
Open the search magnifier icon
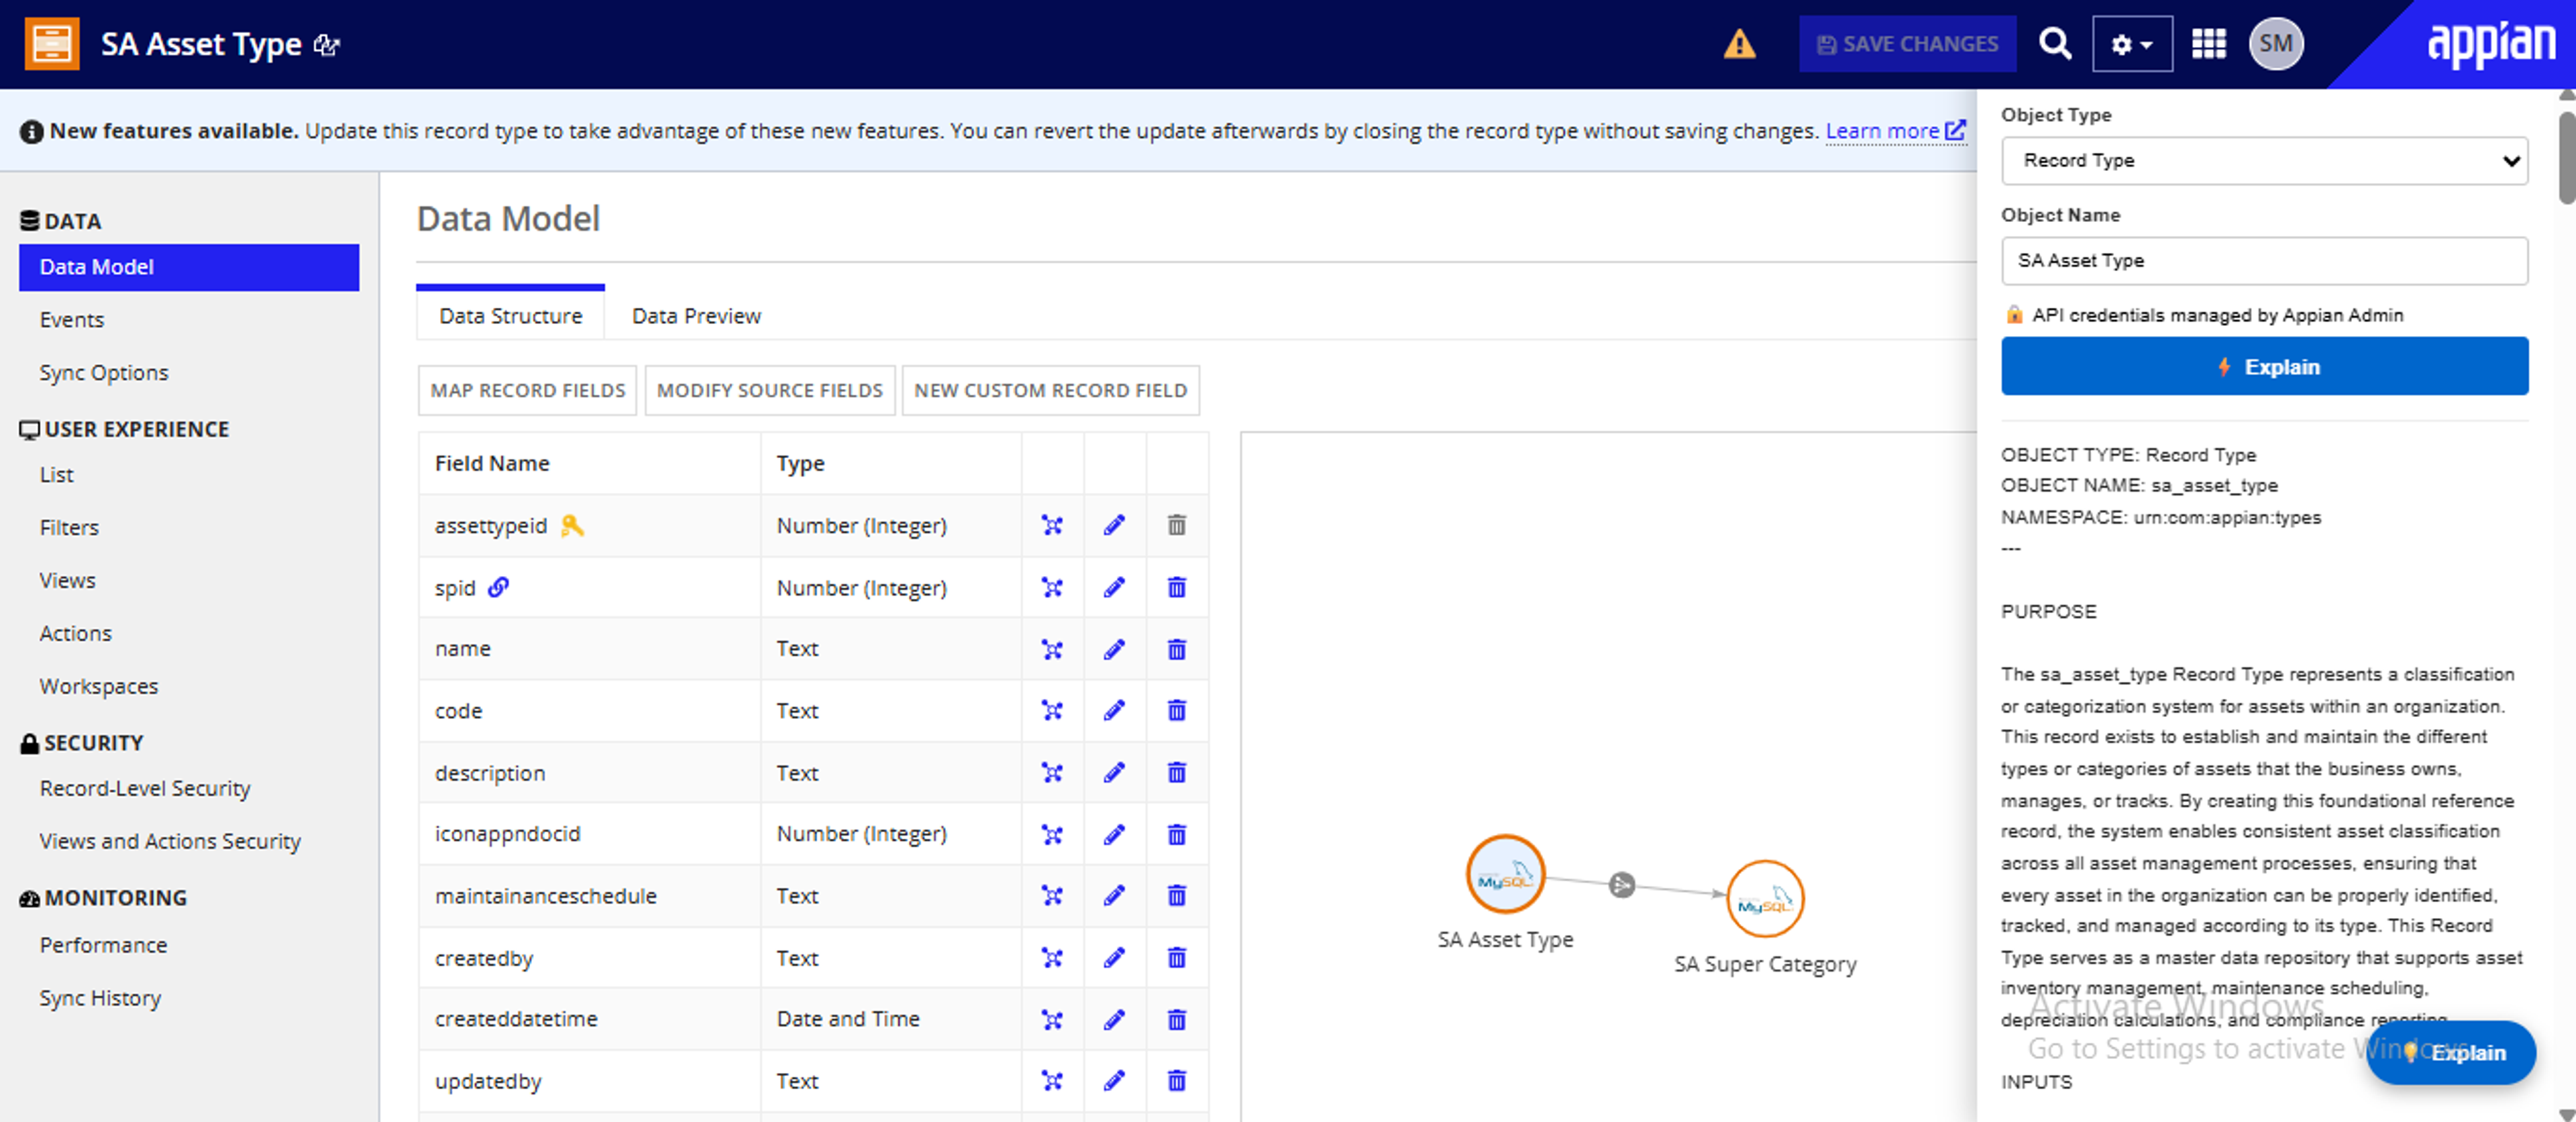(x=2055, y=44)
